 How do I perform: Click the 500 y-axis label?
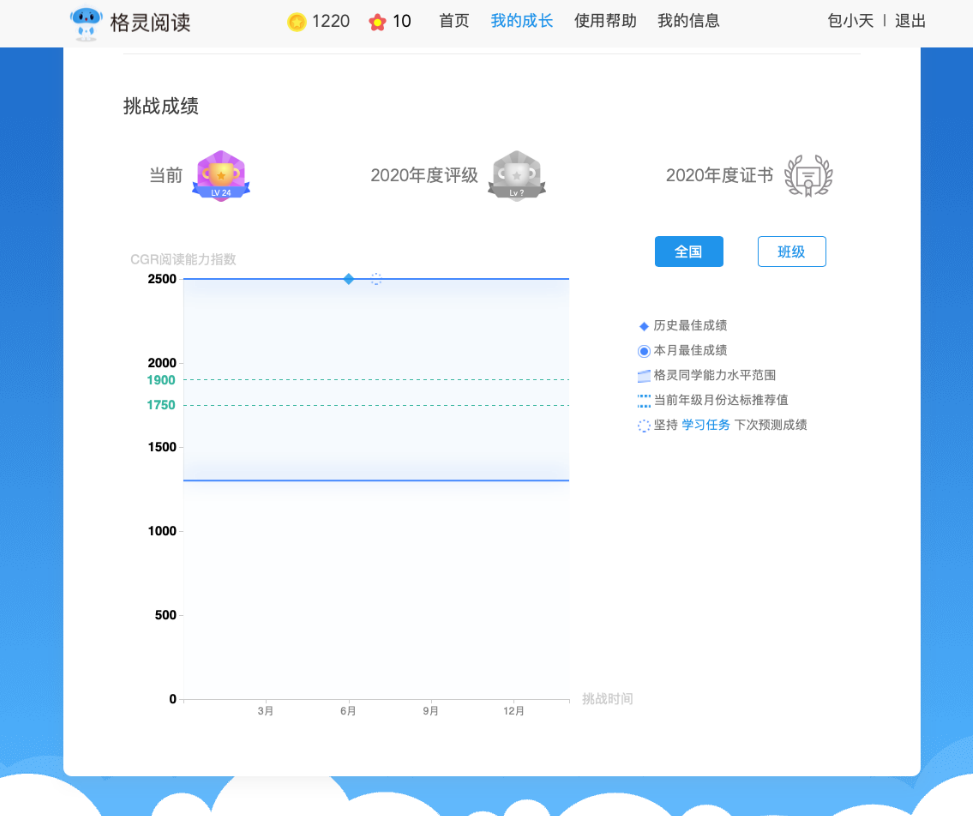166,616
